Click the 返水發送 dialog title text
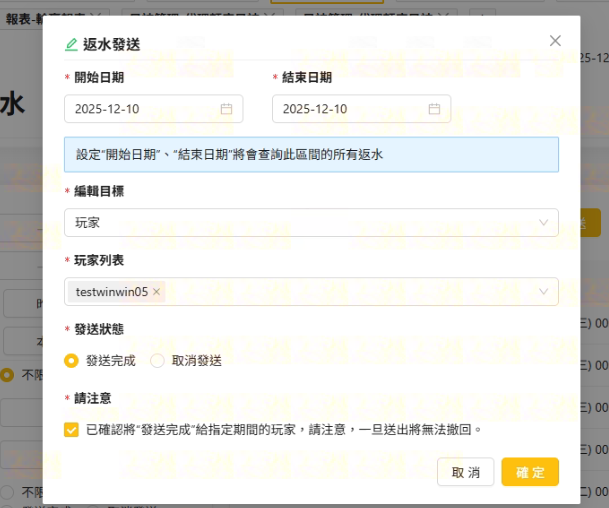Image resolution: width=609 pixels, height=508 pixels. coord(112,44)
